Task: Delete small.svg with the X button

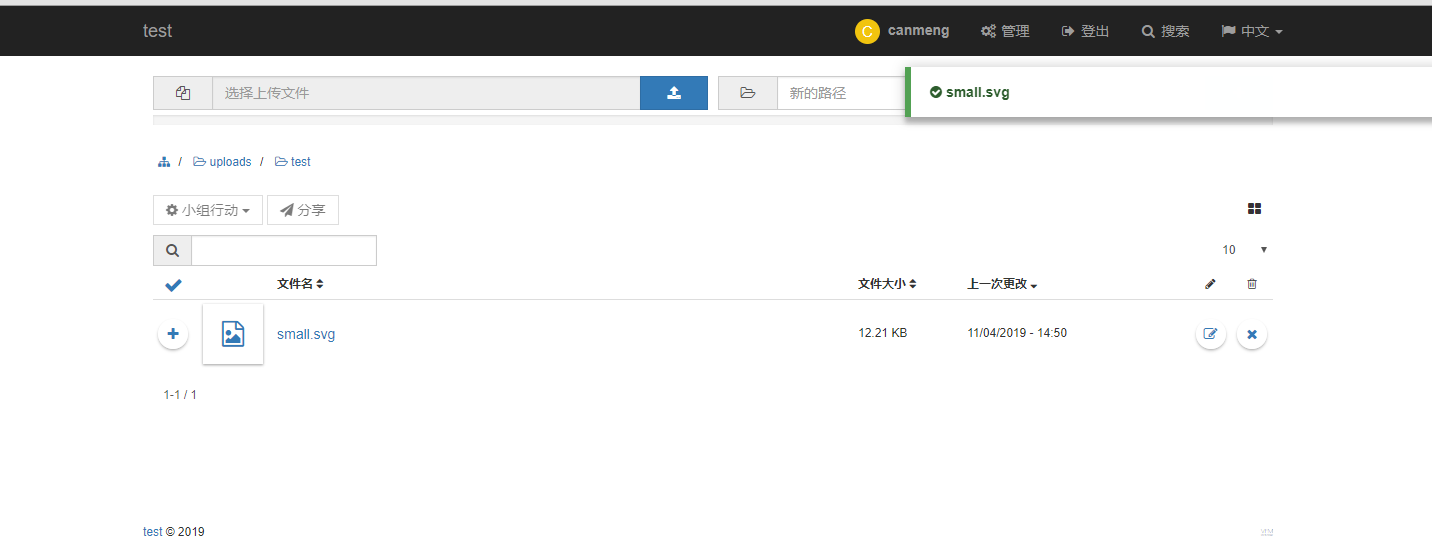Action: coord(1252,334)
